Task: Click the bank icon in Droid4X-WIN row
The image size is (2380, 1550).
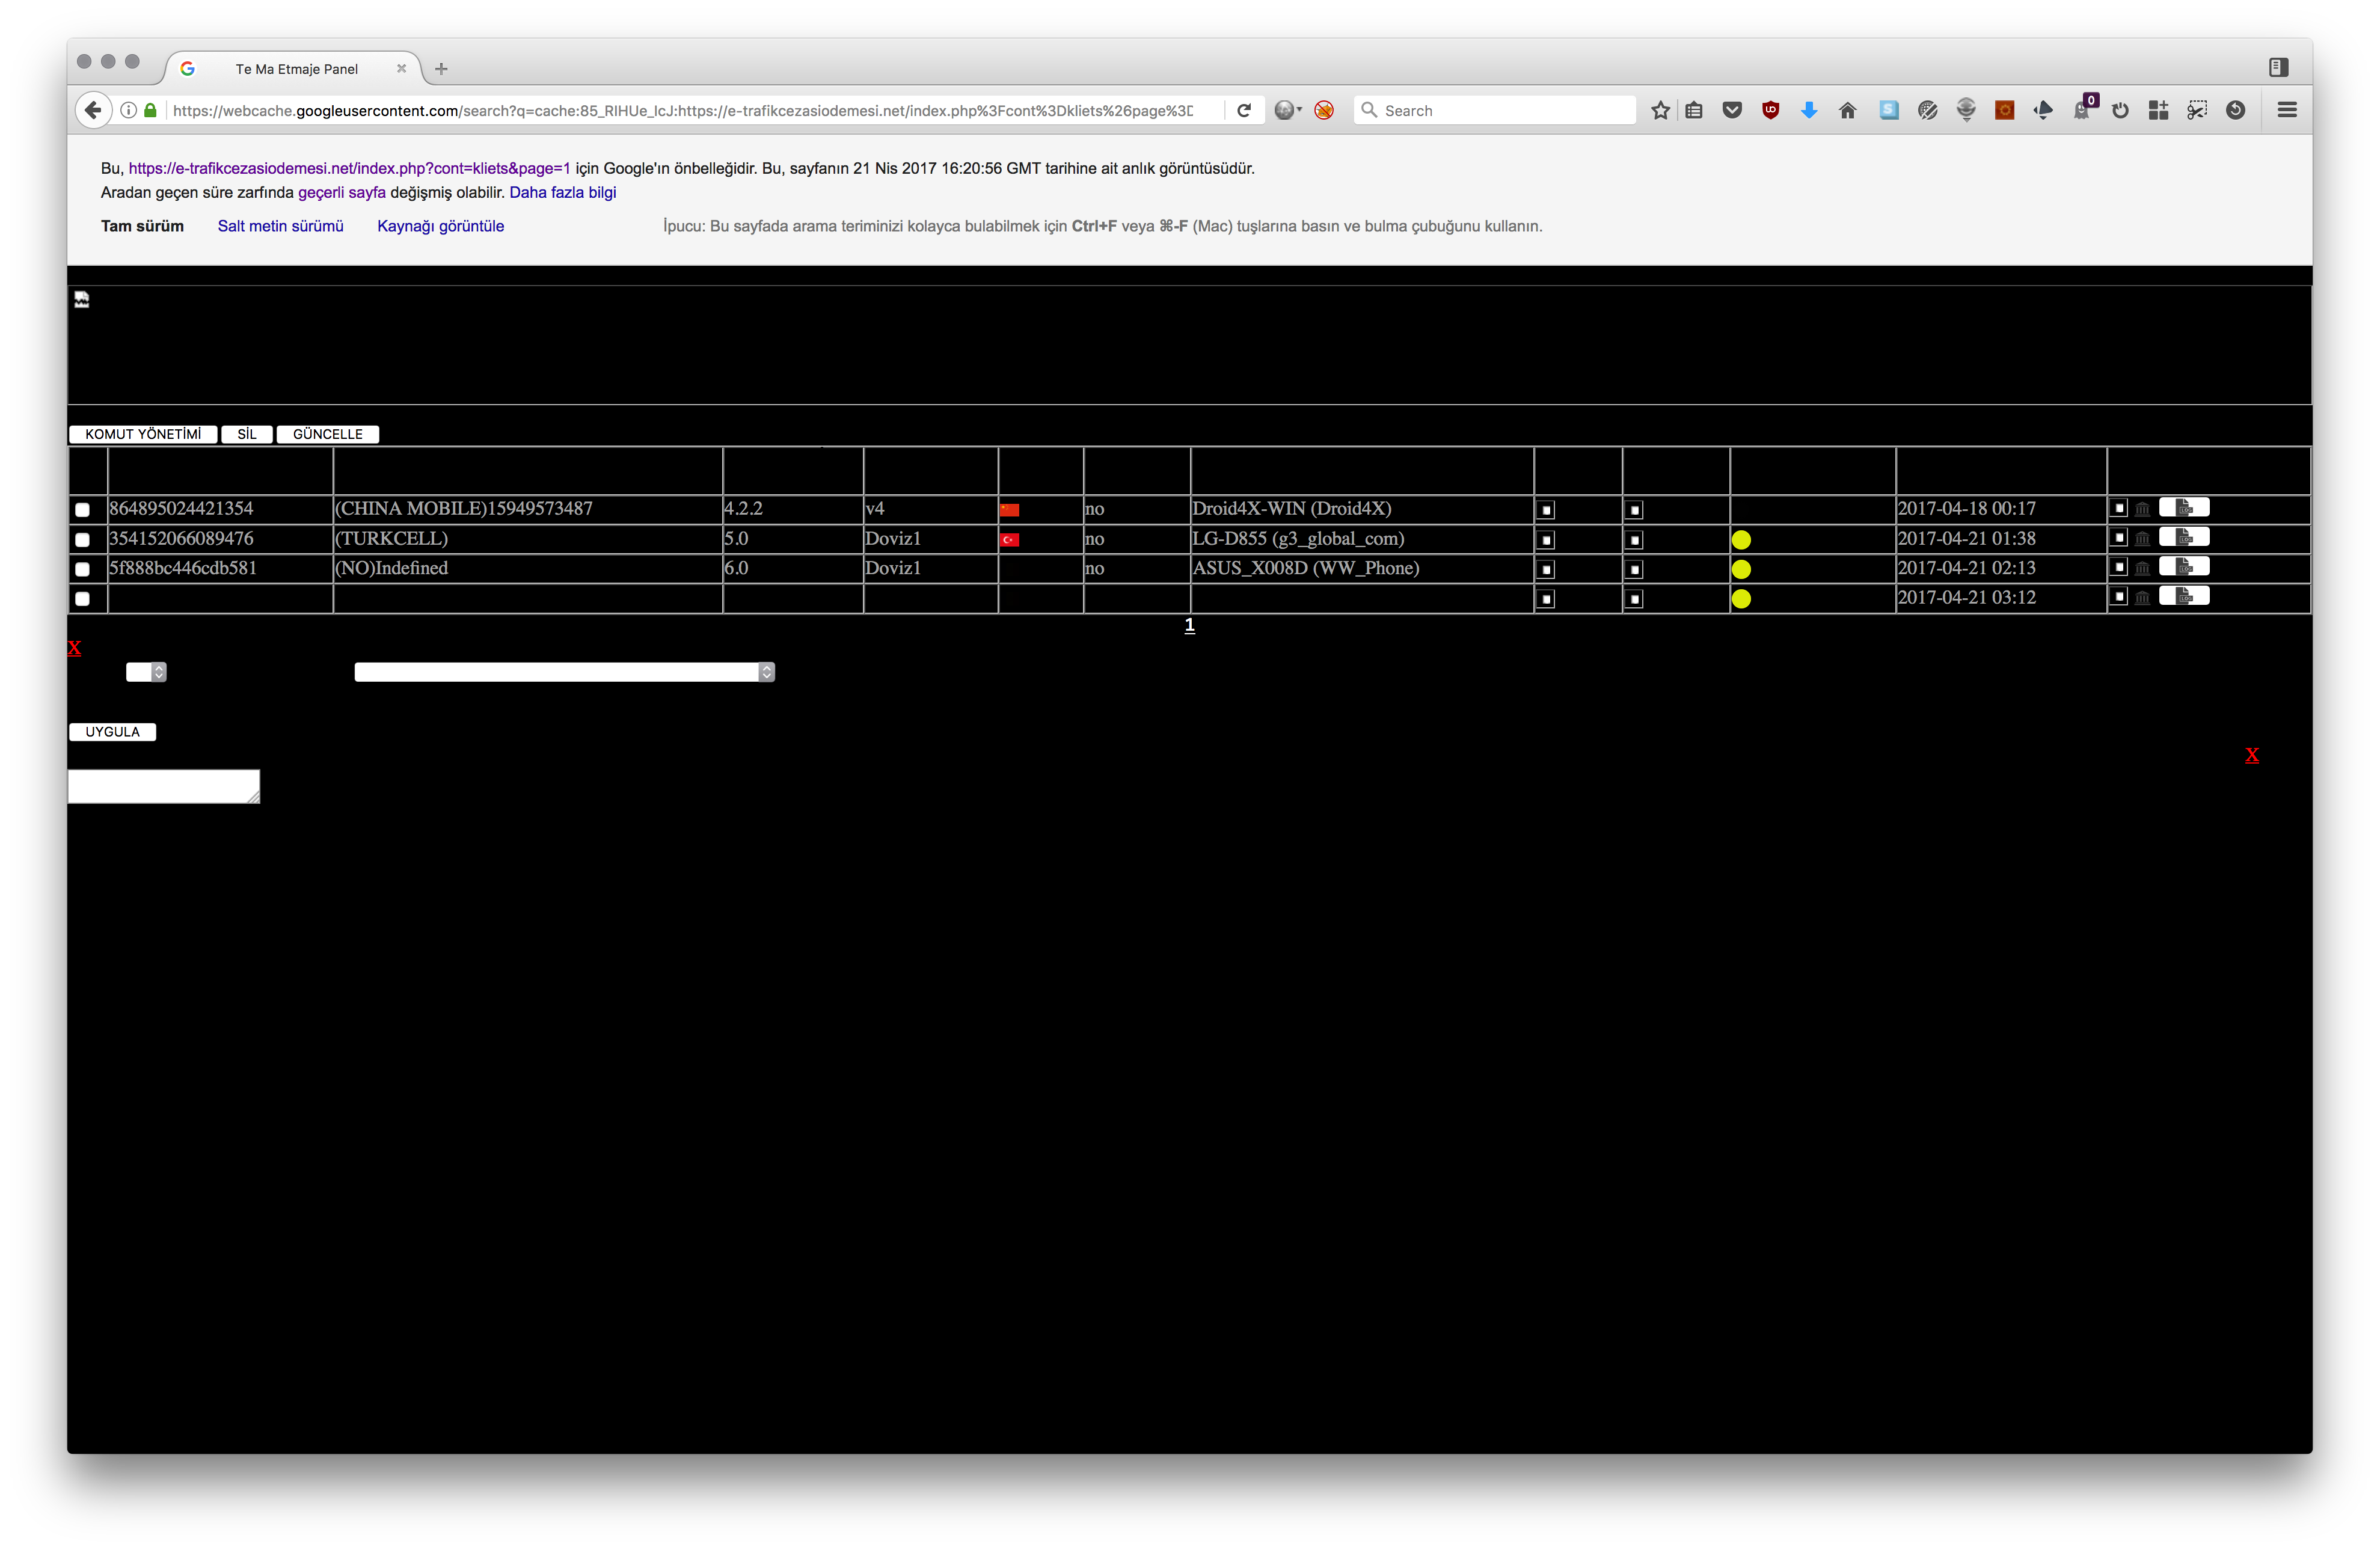Action: click(2142, 509)
